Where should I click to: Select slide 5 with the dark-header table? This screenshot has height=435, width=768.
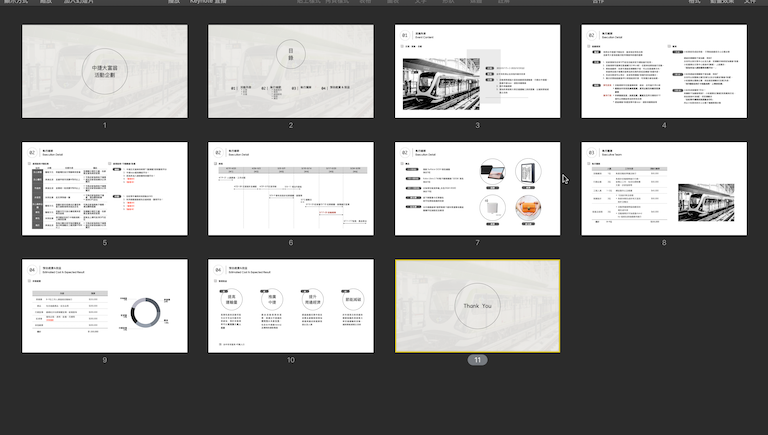coord(104,188)
